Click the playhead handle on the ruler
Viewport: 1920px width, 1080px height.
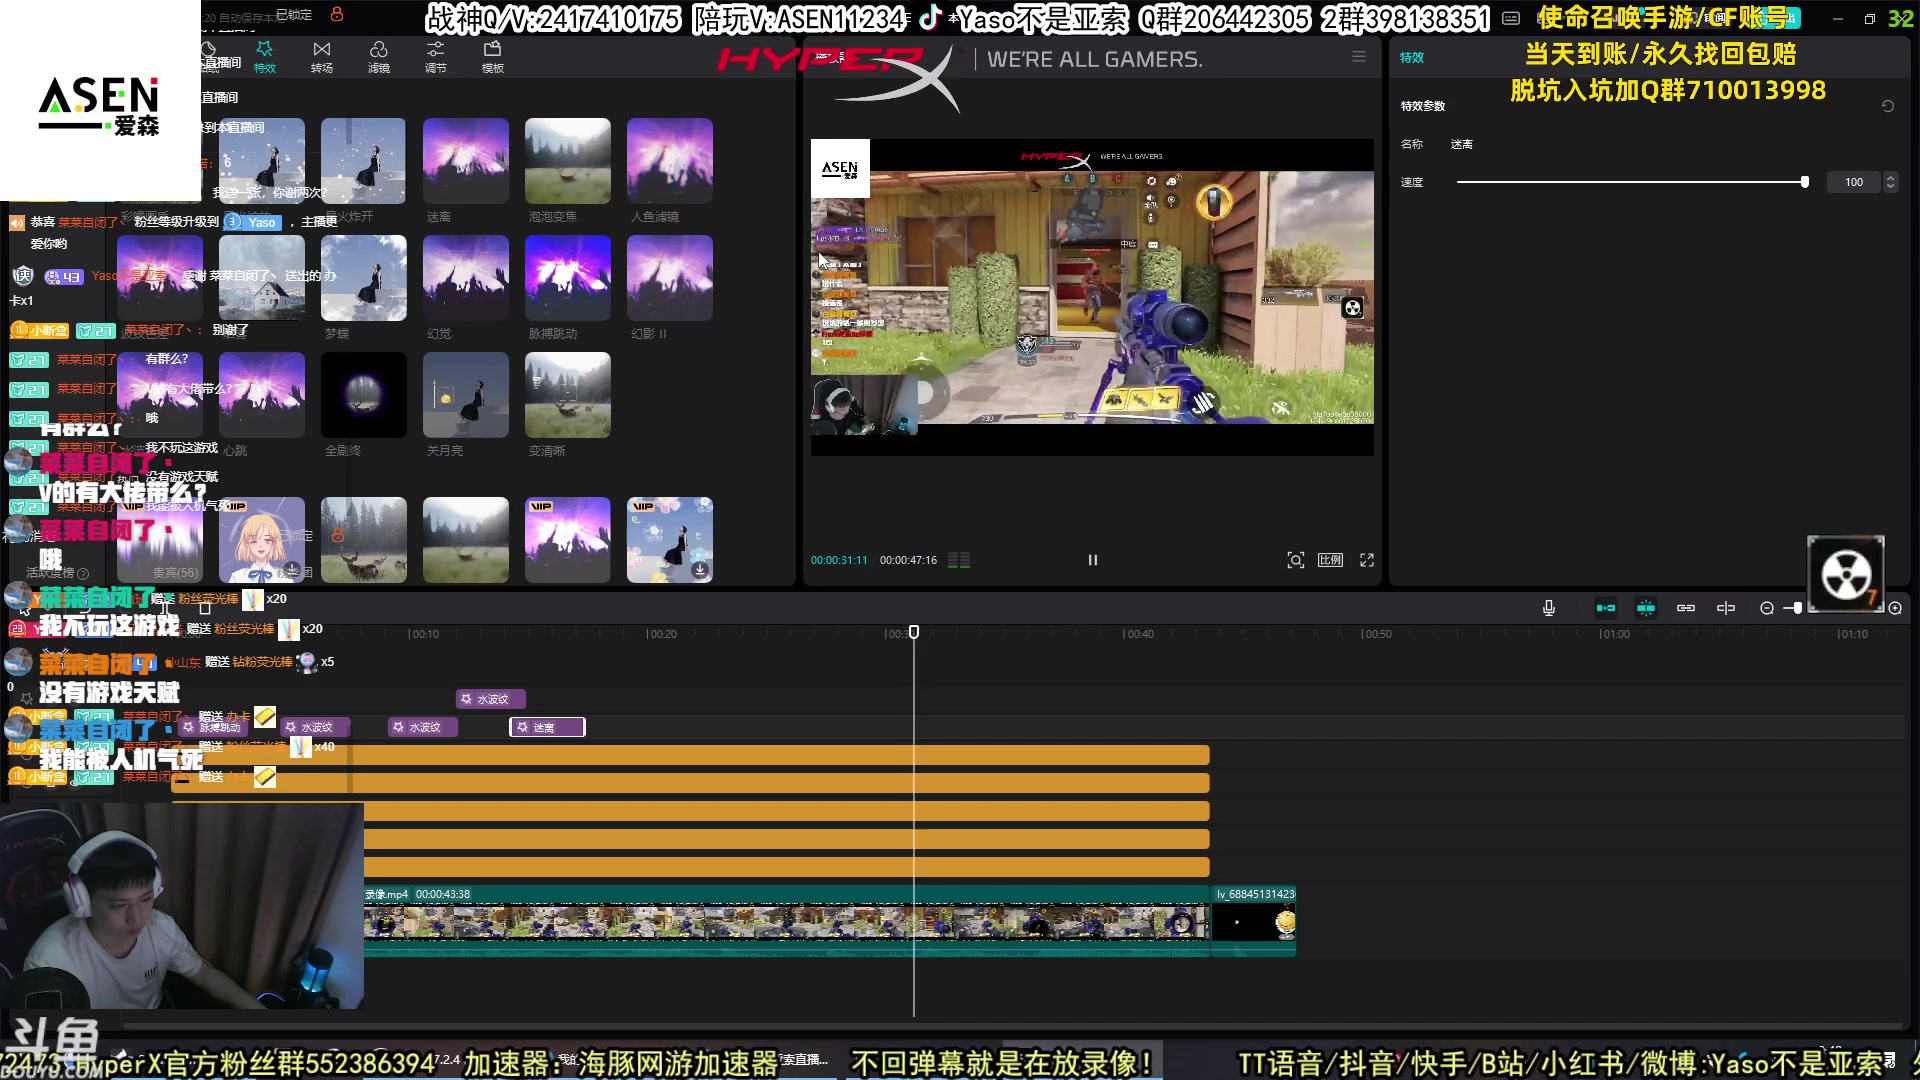pyautogui.click(x=914, y=632)
